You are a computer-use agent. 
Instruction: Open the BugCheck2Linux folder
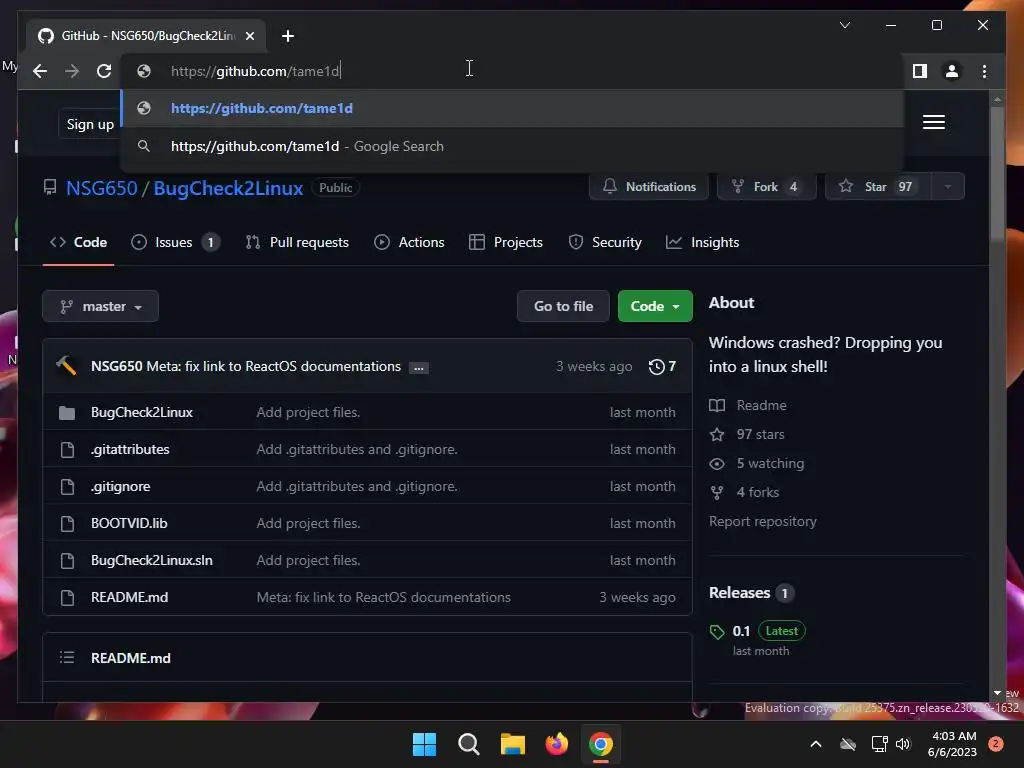142,413
